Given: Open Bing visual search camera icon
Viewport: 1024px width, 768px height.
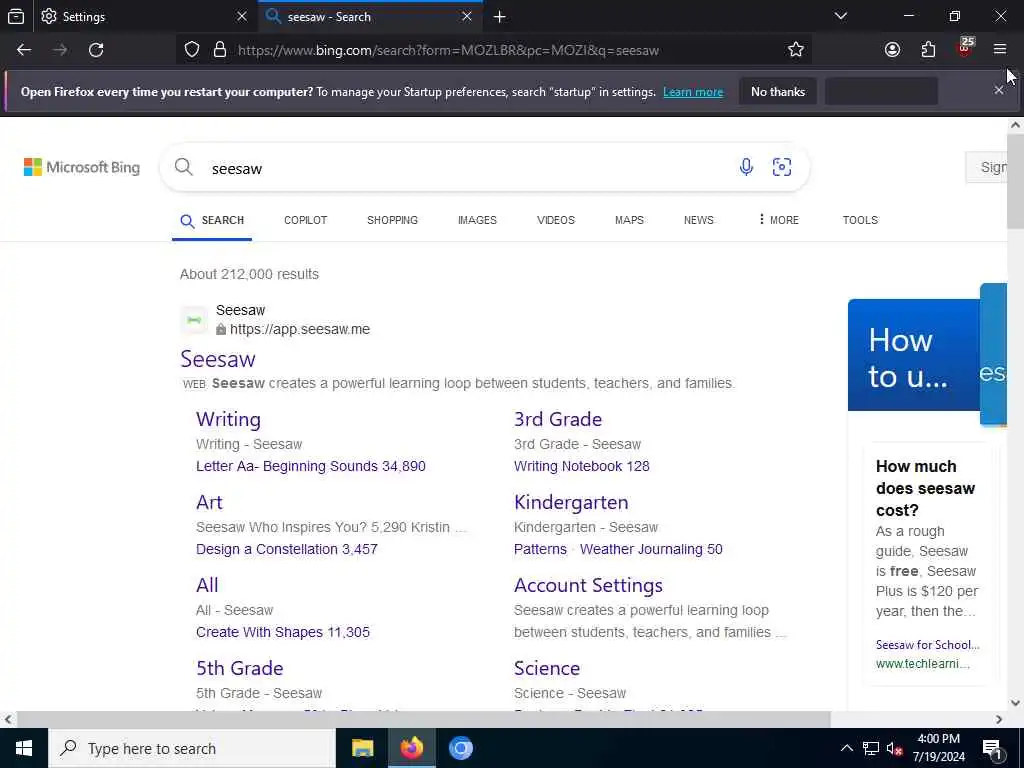Looking at the screenshot, I should pyautogui.click(x=782, y=167).
